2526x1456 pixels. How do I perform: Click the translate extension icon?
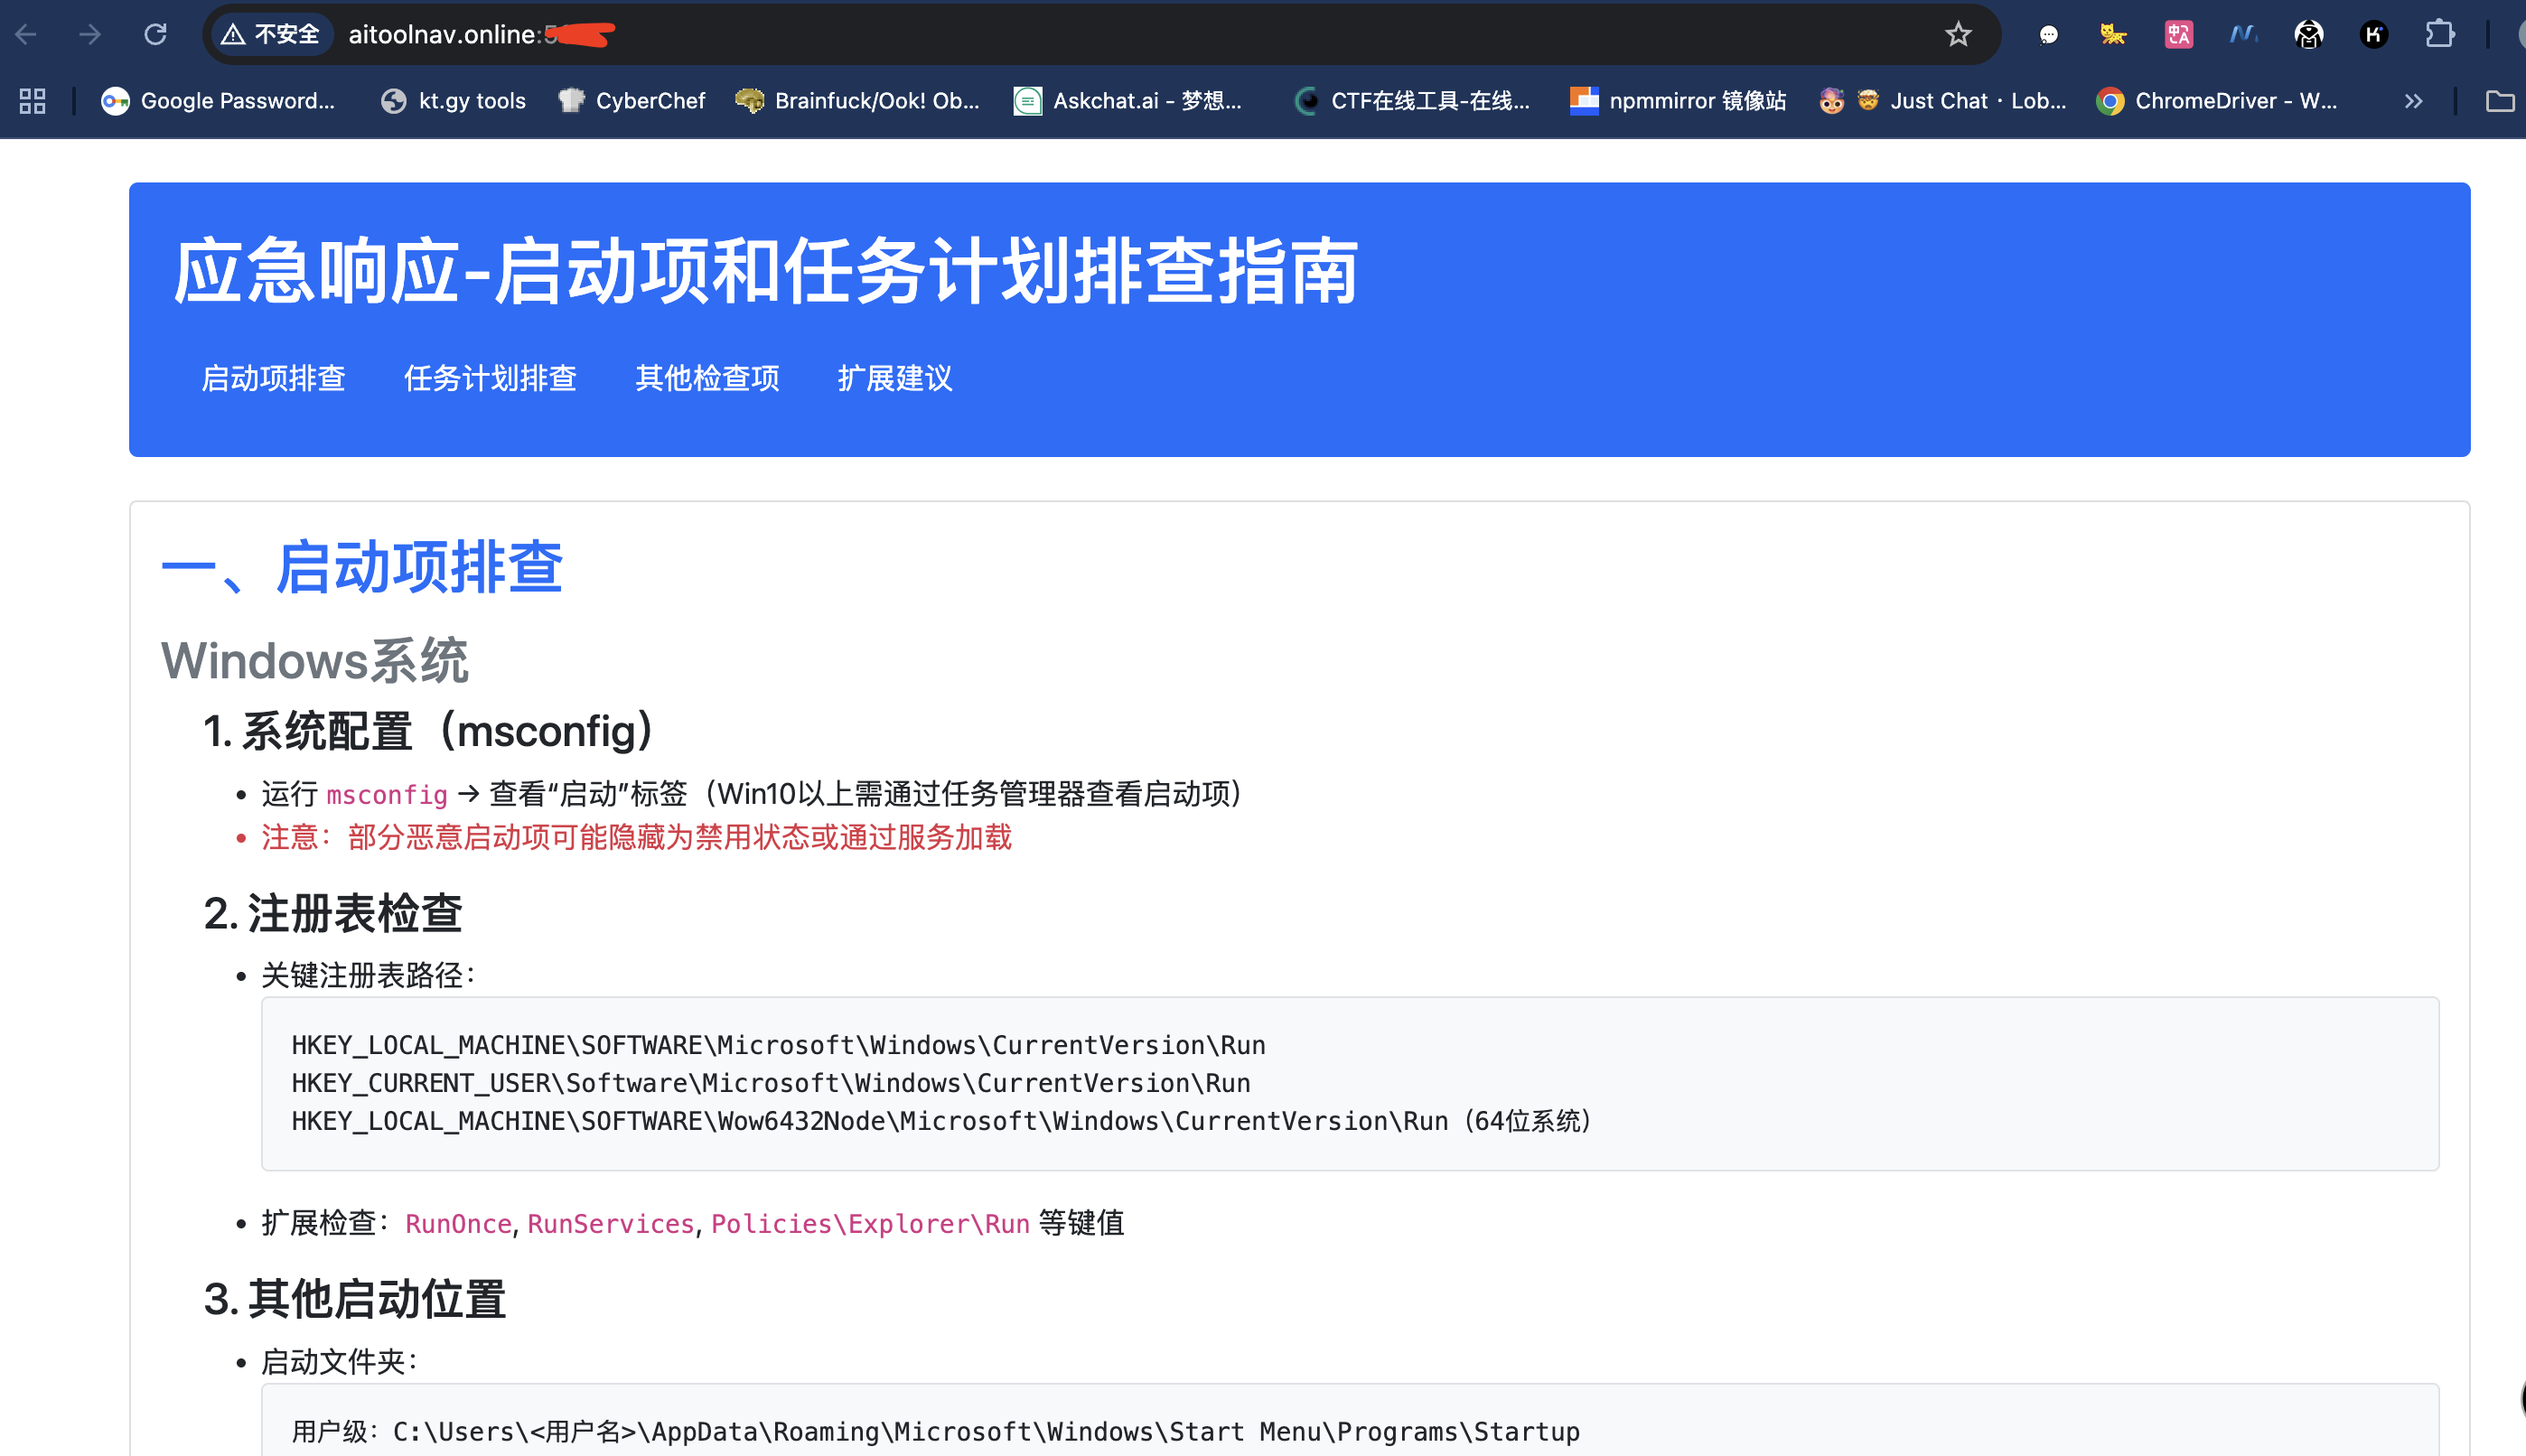[x=2178, y=35]
